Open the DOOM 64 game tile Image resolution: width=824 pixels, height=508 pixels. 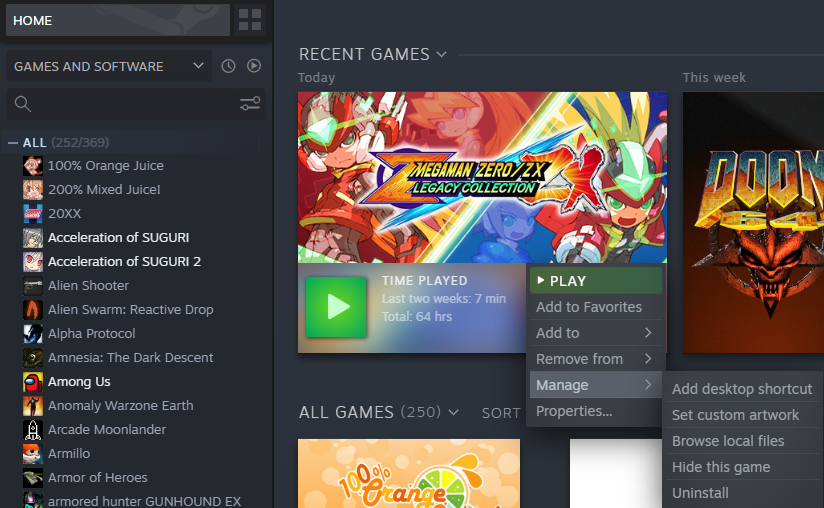[x=753, y=223]
